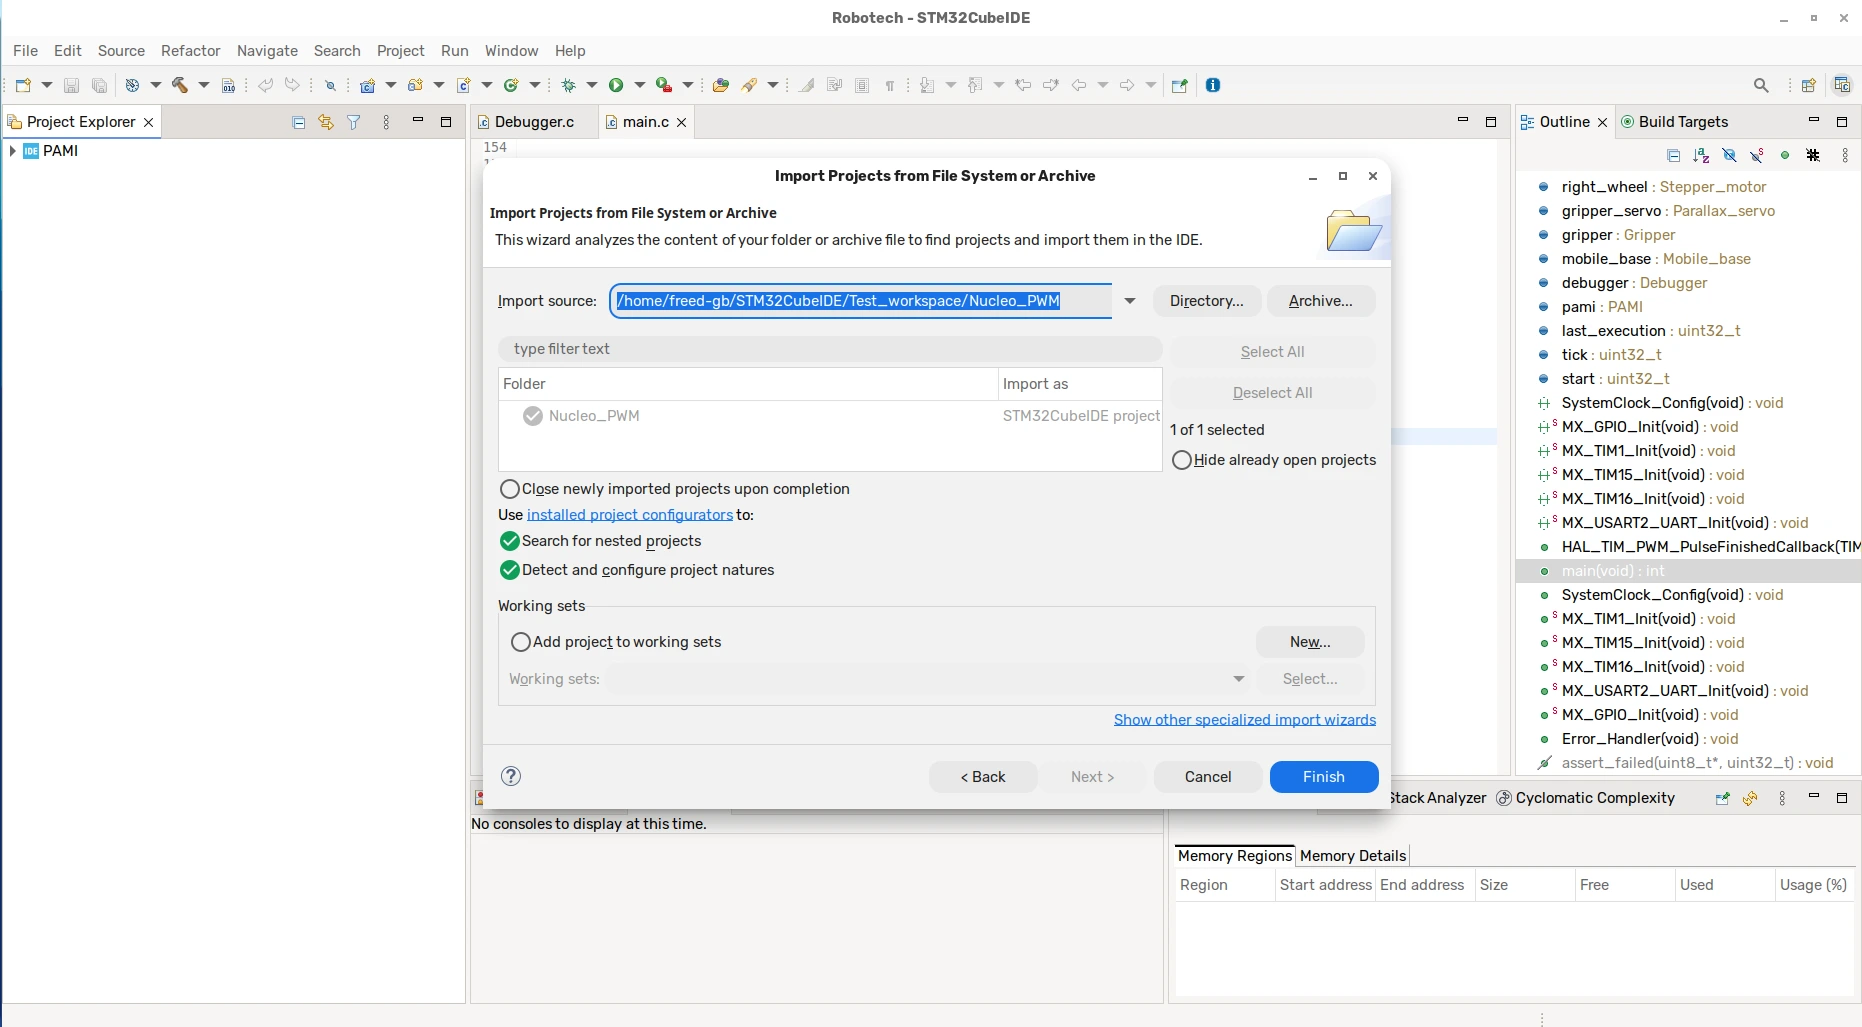Screen dimensions: 1862x1027
Task: Open the Navigate menu
Action: coord(267,51)
